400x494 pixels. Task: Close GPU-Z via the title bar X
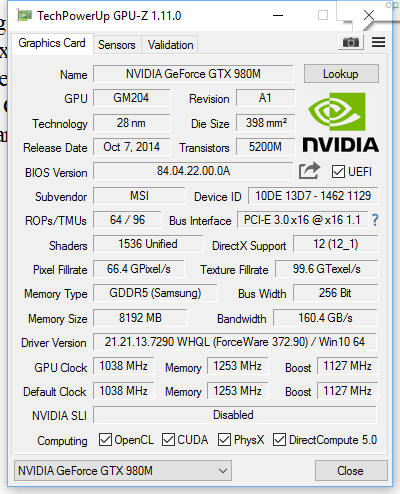pos(369,15)
